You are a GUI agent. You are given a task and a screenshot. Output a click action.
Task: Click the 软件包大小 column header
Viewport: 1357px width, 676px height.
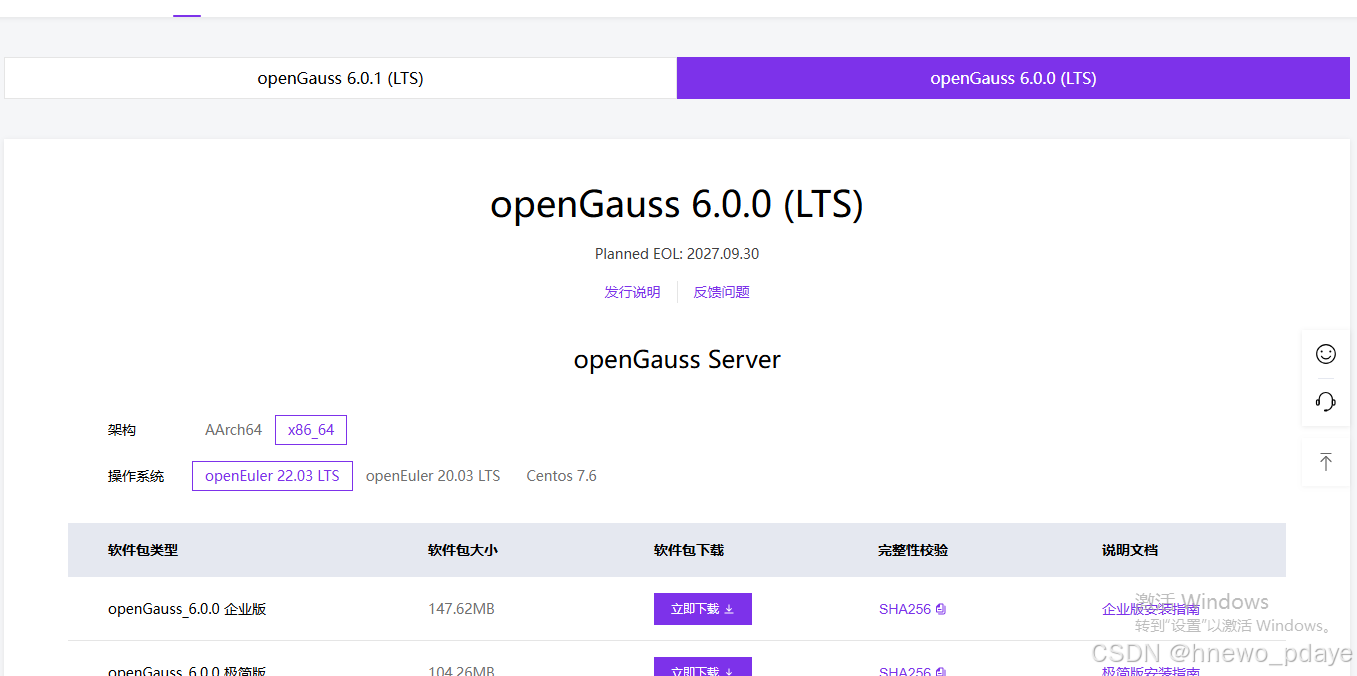point(463,550)
